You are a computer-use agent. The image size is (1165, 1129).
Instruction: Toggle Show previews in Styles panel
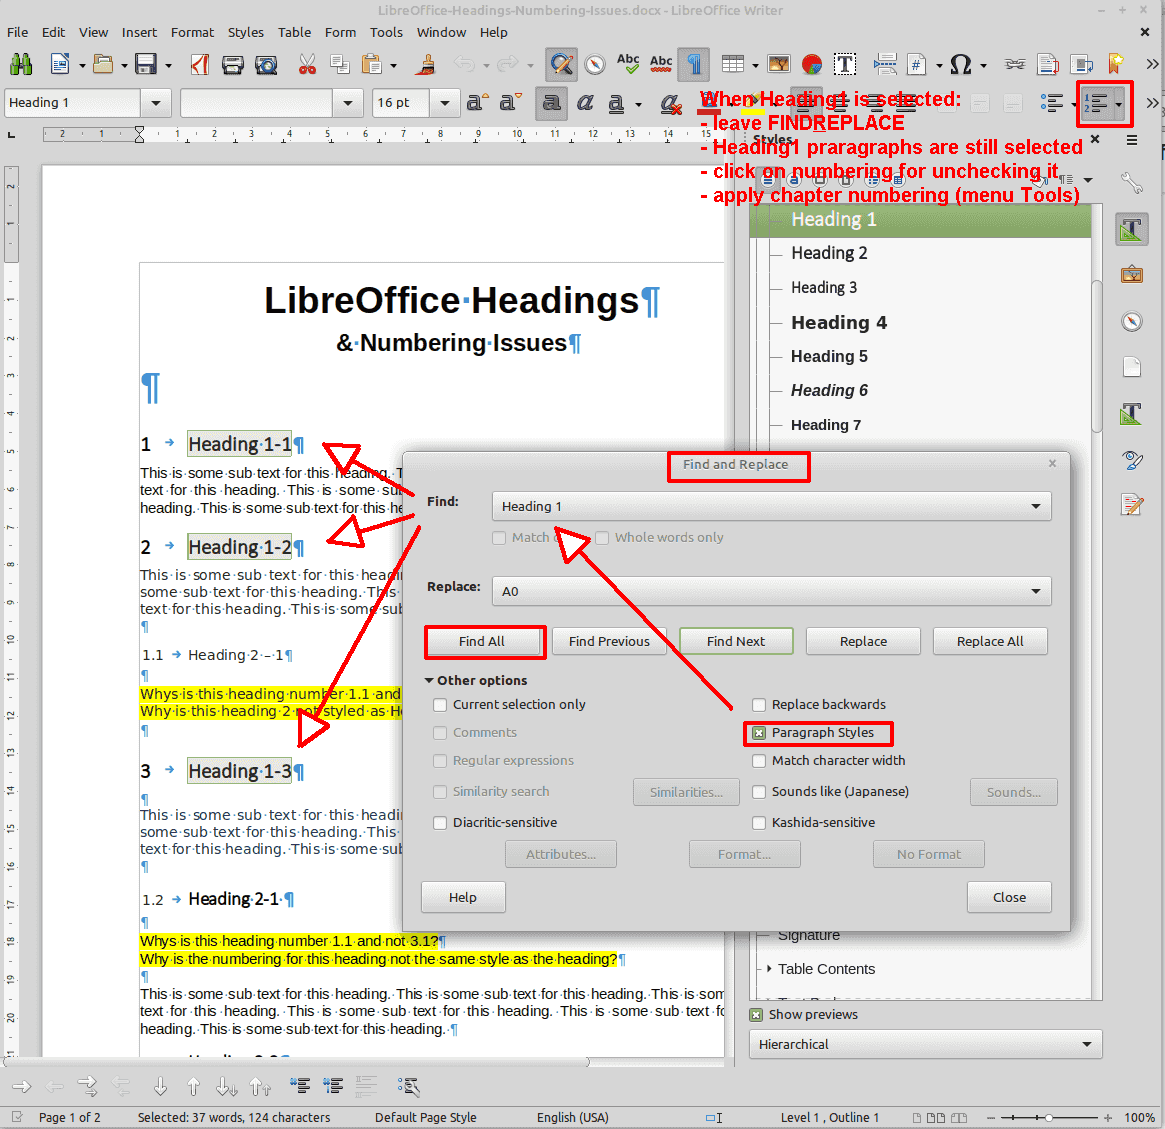753,1014
